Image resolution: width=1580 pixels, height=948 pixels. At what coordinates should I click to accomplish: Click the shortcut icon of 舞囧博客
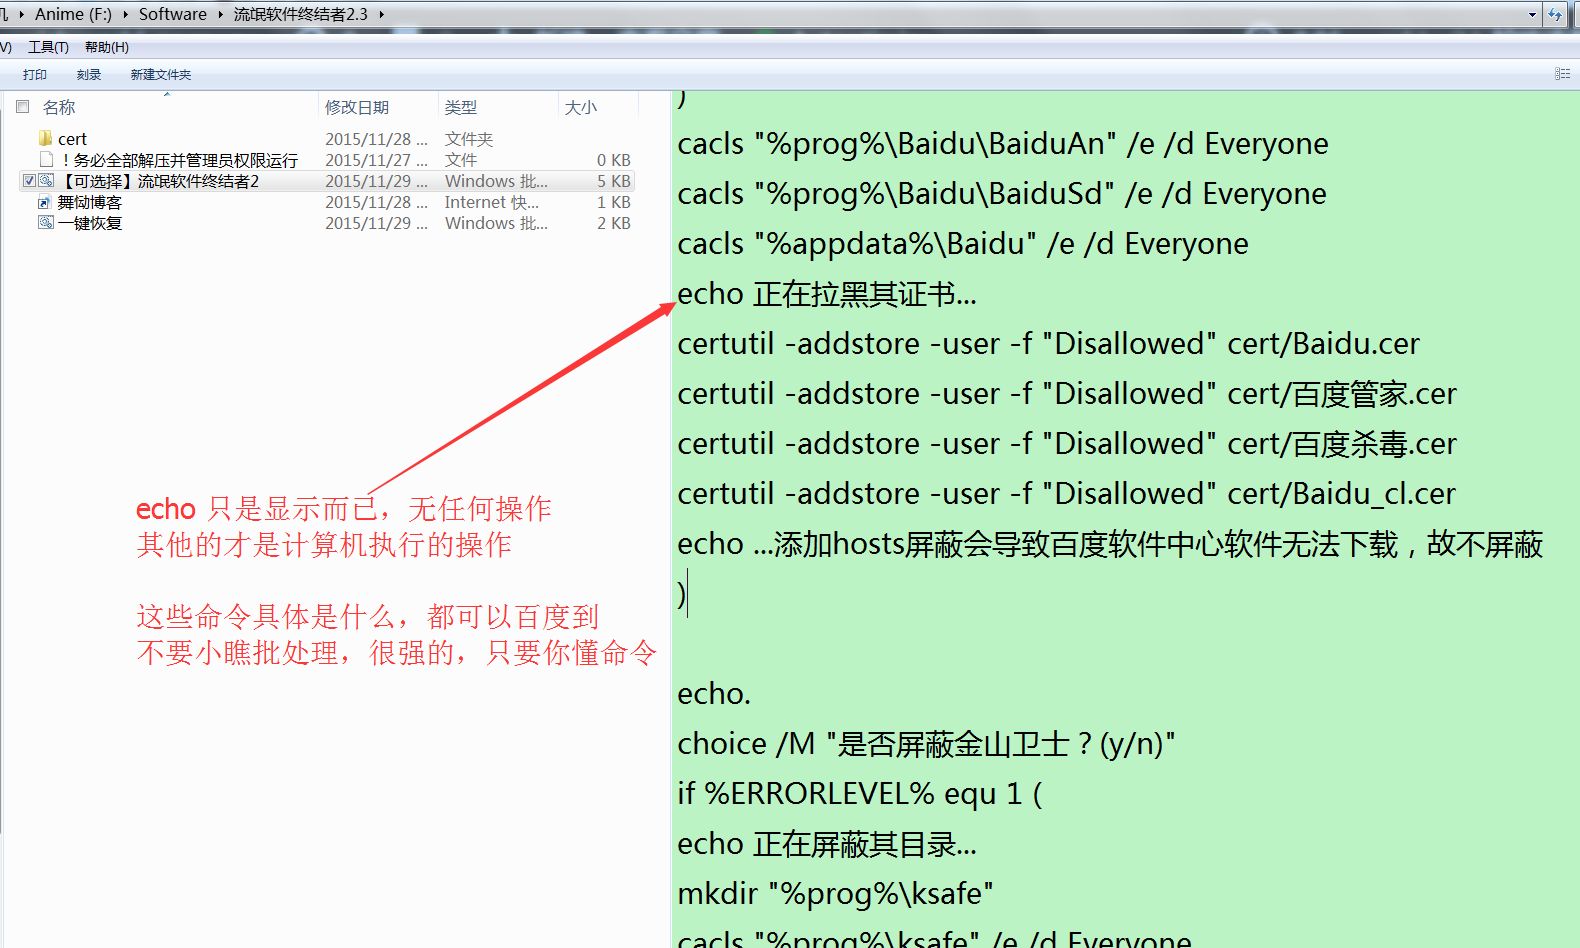pos(45,202)
